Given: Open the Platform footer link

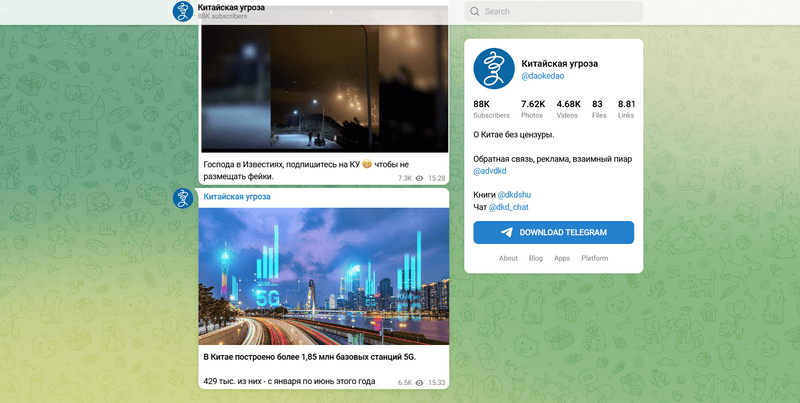Looking at the screenshot, I should click(594, 258).
